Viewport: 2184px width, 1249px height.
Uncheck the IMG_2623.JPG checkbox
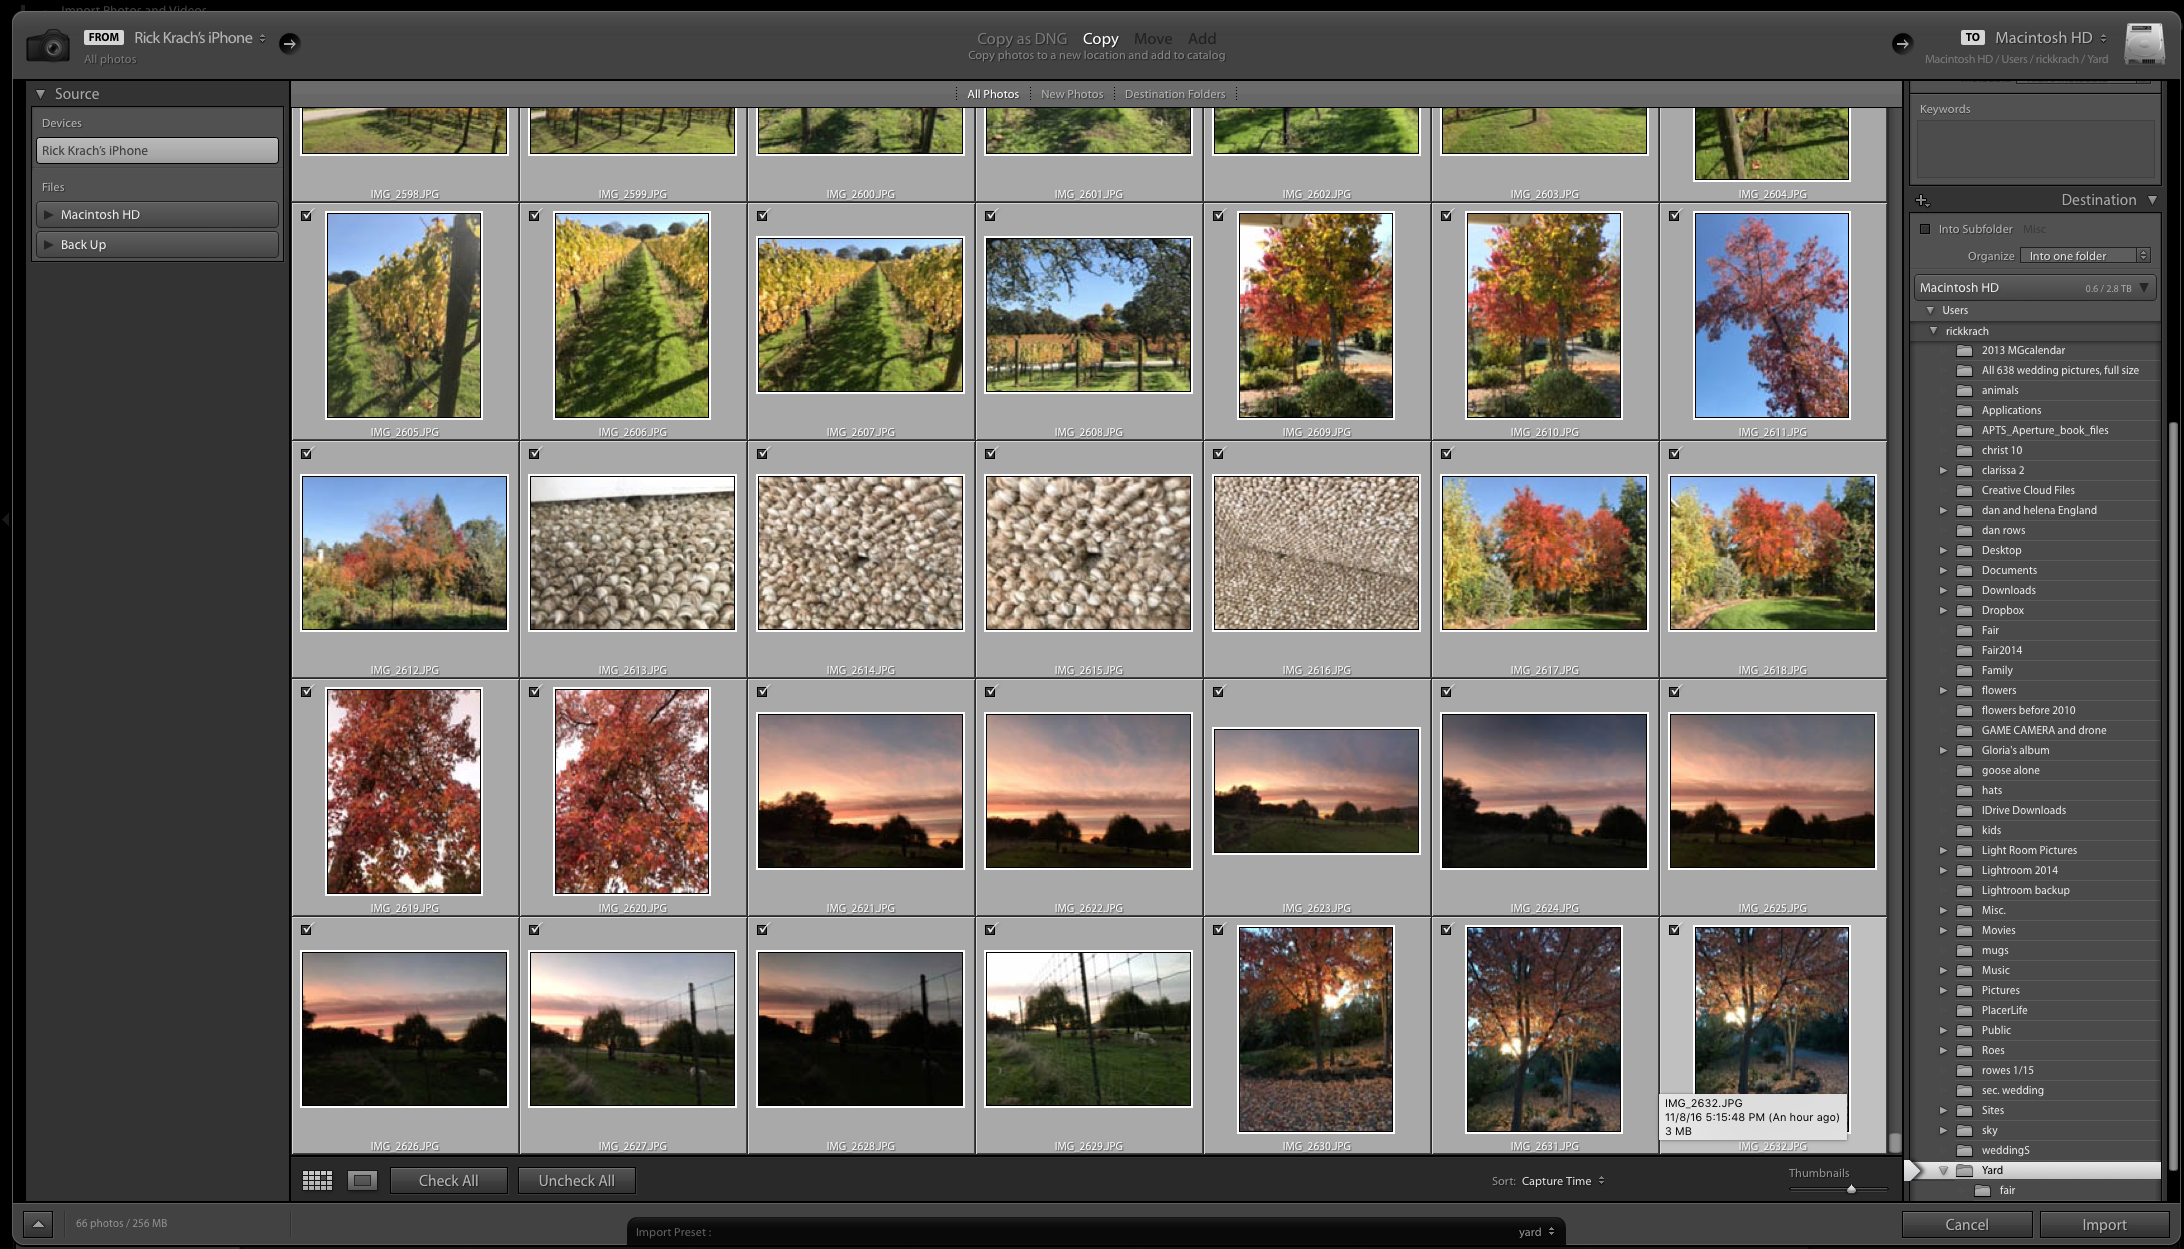click(1219, 692)
